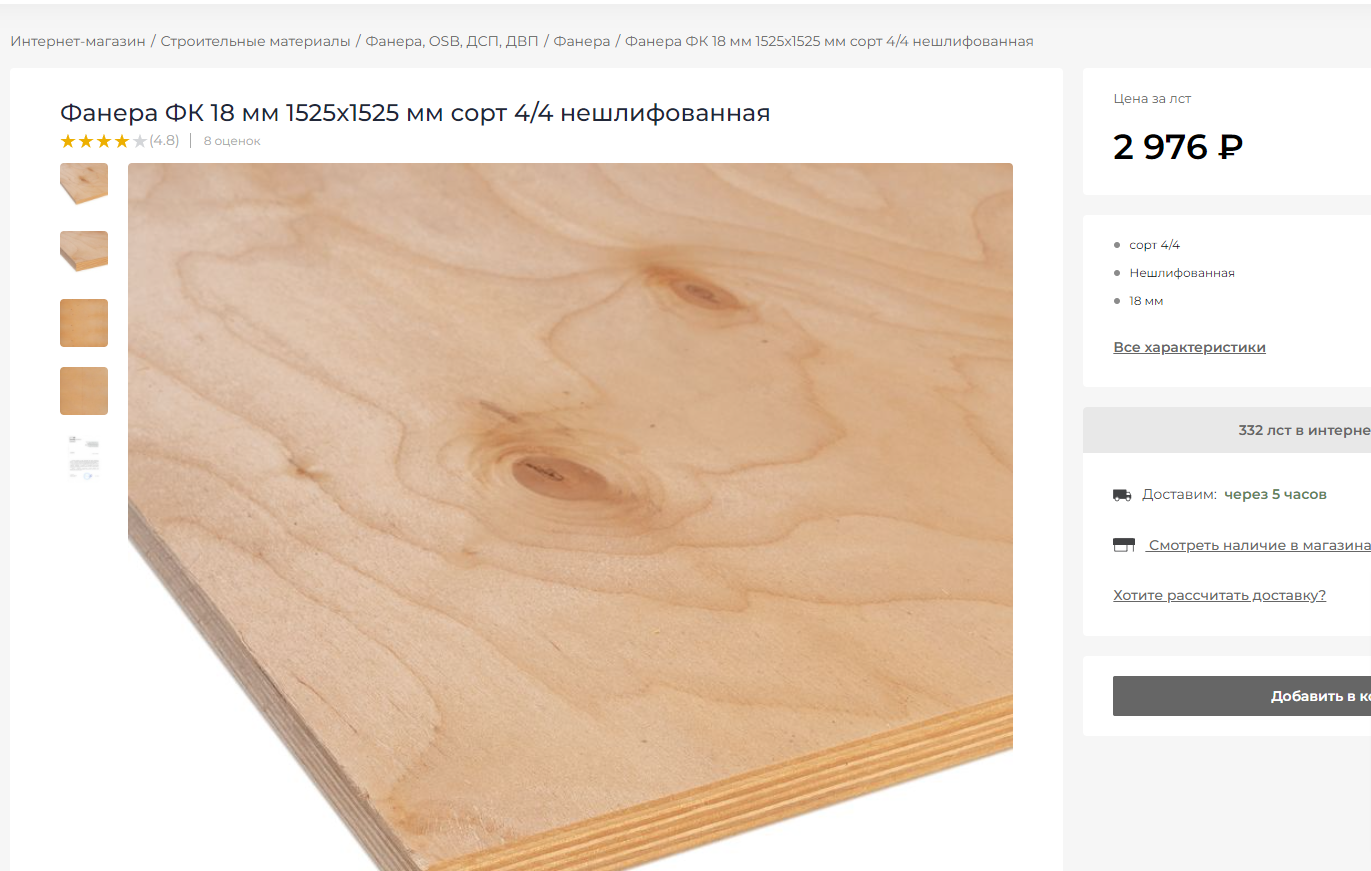Open Все характеристики link

coord(1189,347)
